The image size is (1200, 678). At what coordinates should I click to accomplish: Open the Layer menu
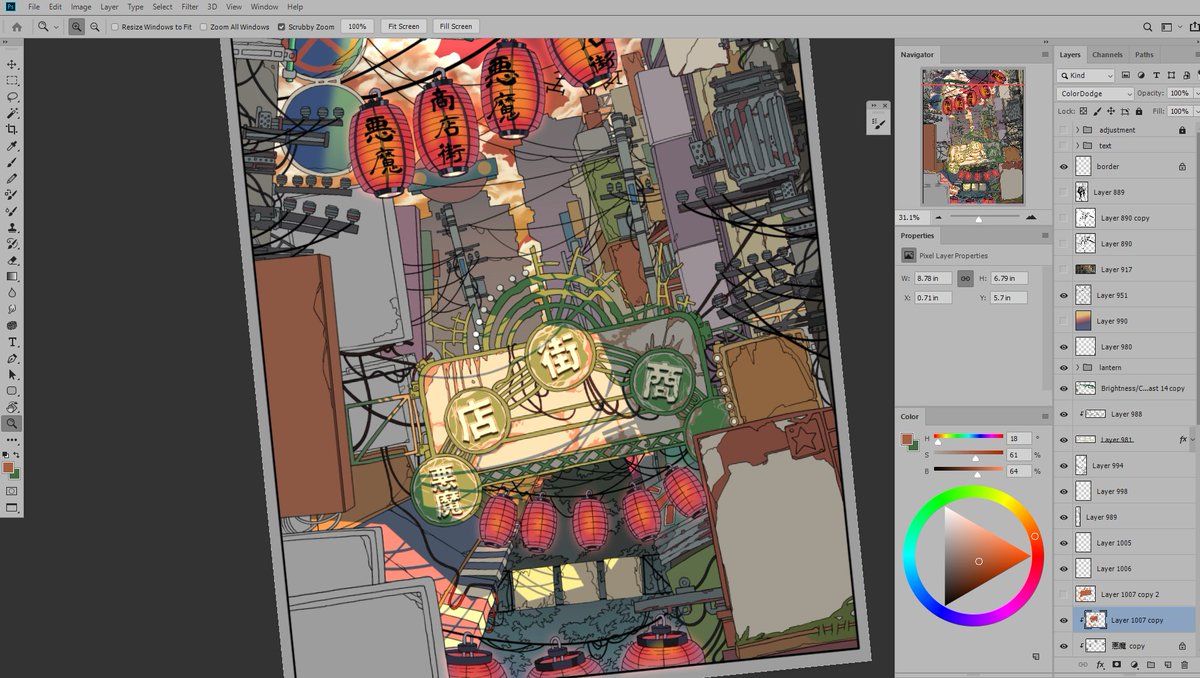[x=109, y=7]
